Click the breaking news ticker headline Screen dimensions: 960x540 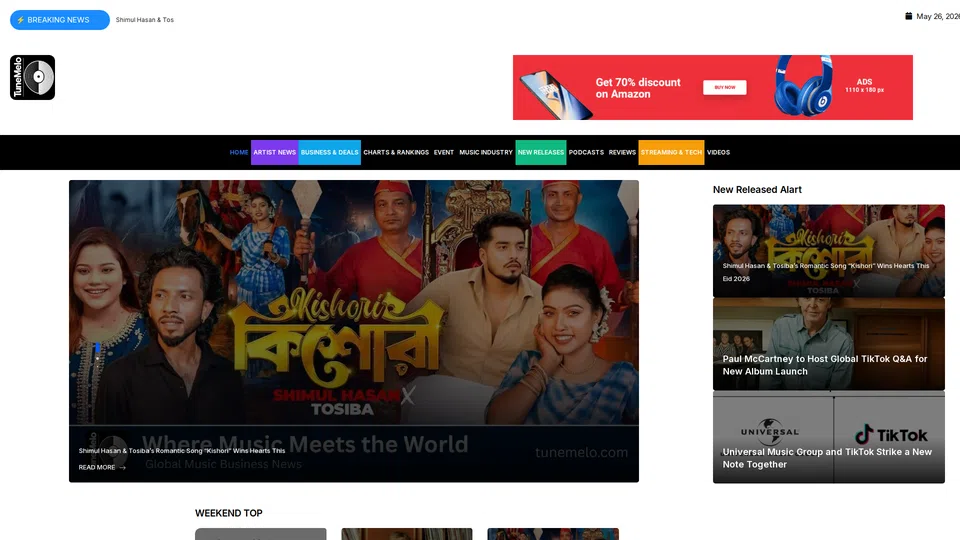click(144, 20)
